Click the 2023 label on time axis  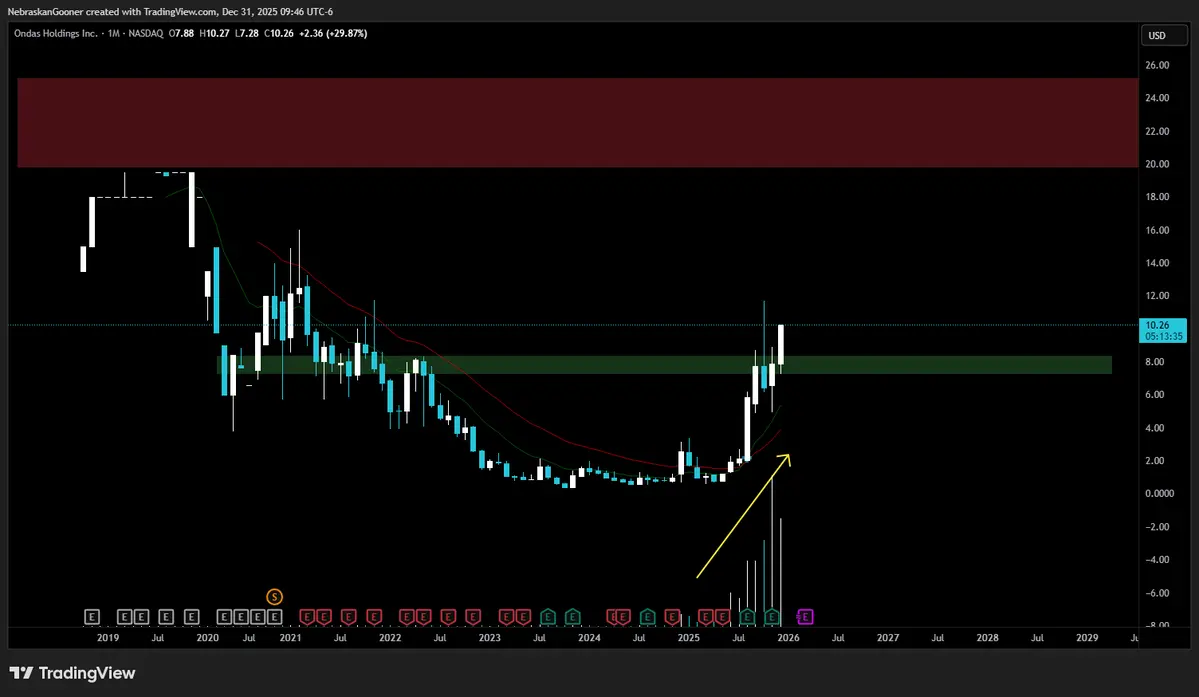[489, 637]
